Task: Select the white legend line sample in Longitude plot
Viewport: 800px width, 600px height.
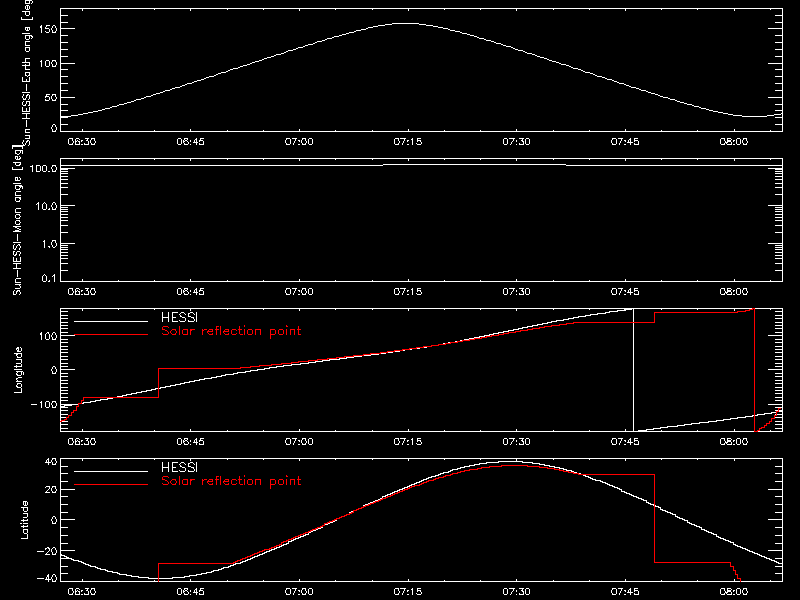Action: click(111, 321)
